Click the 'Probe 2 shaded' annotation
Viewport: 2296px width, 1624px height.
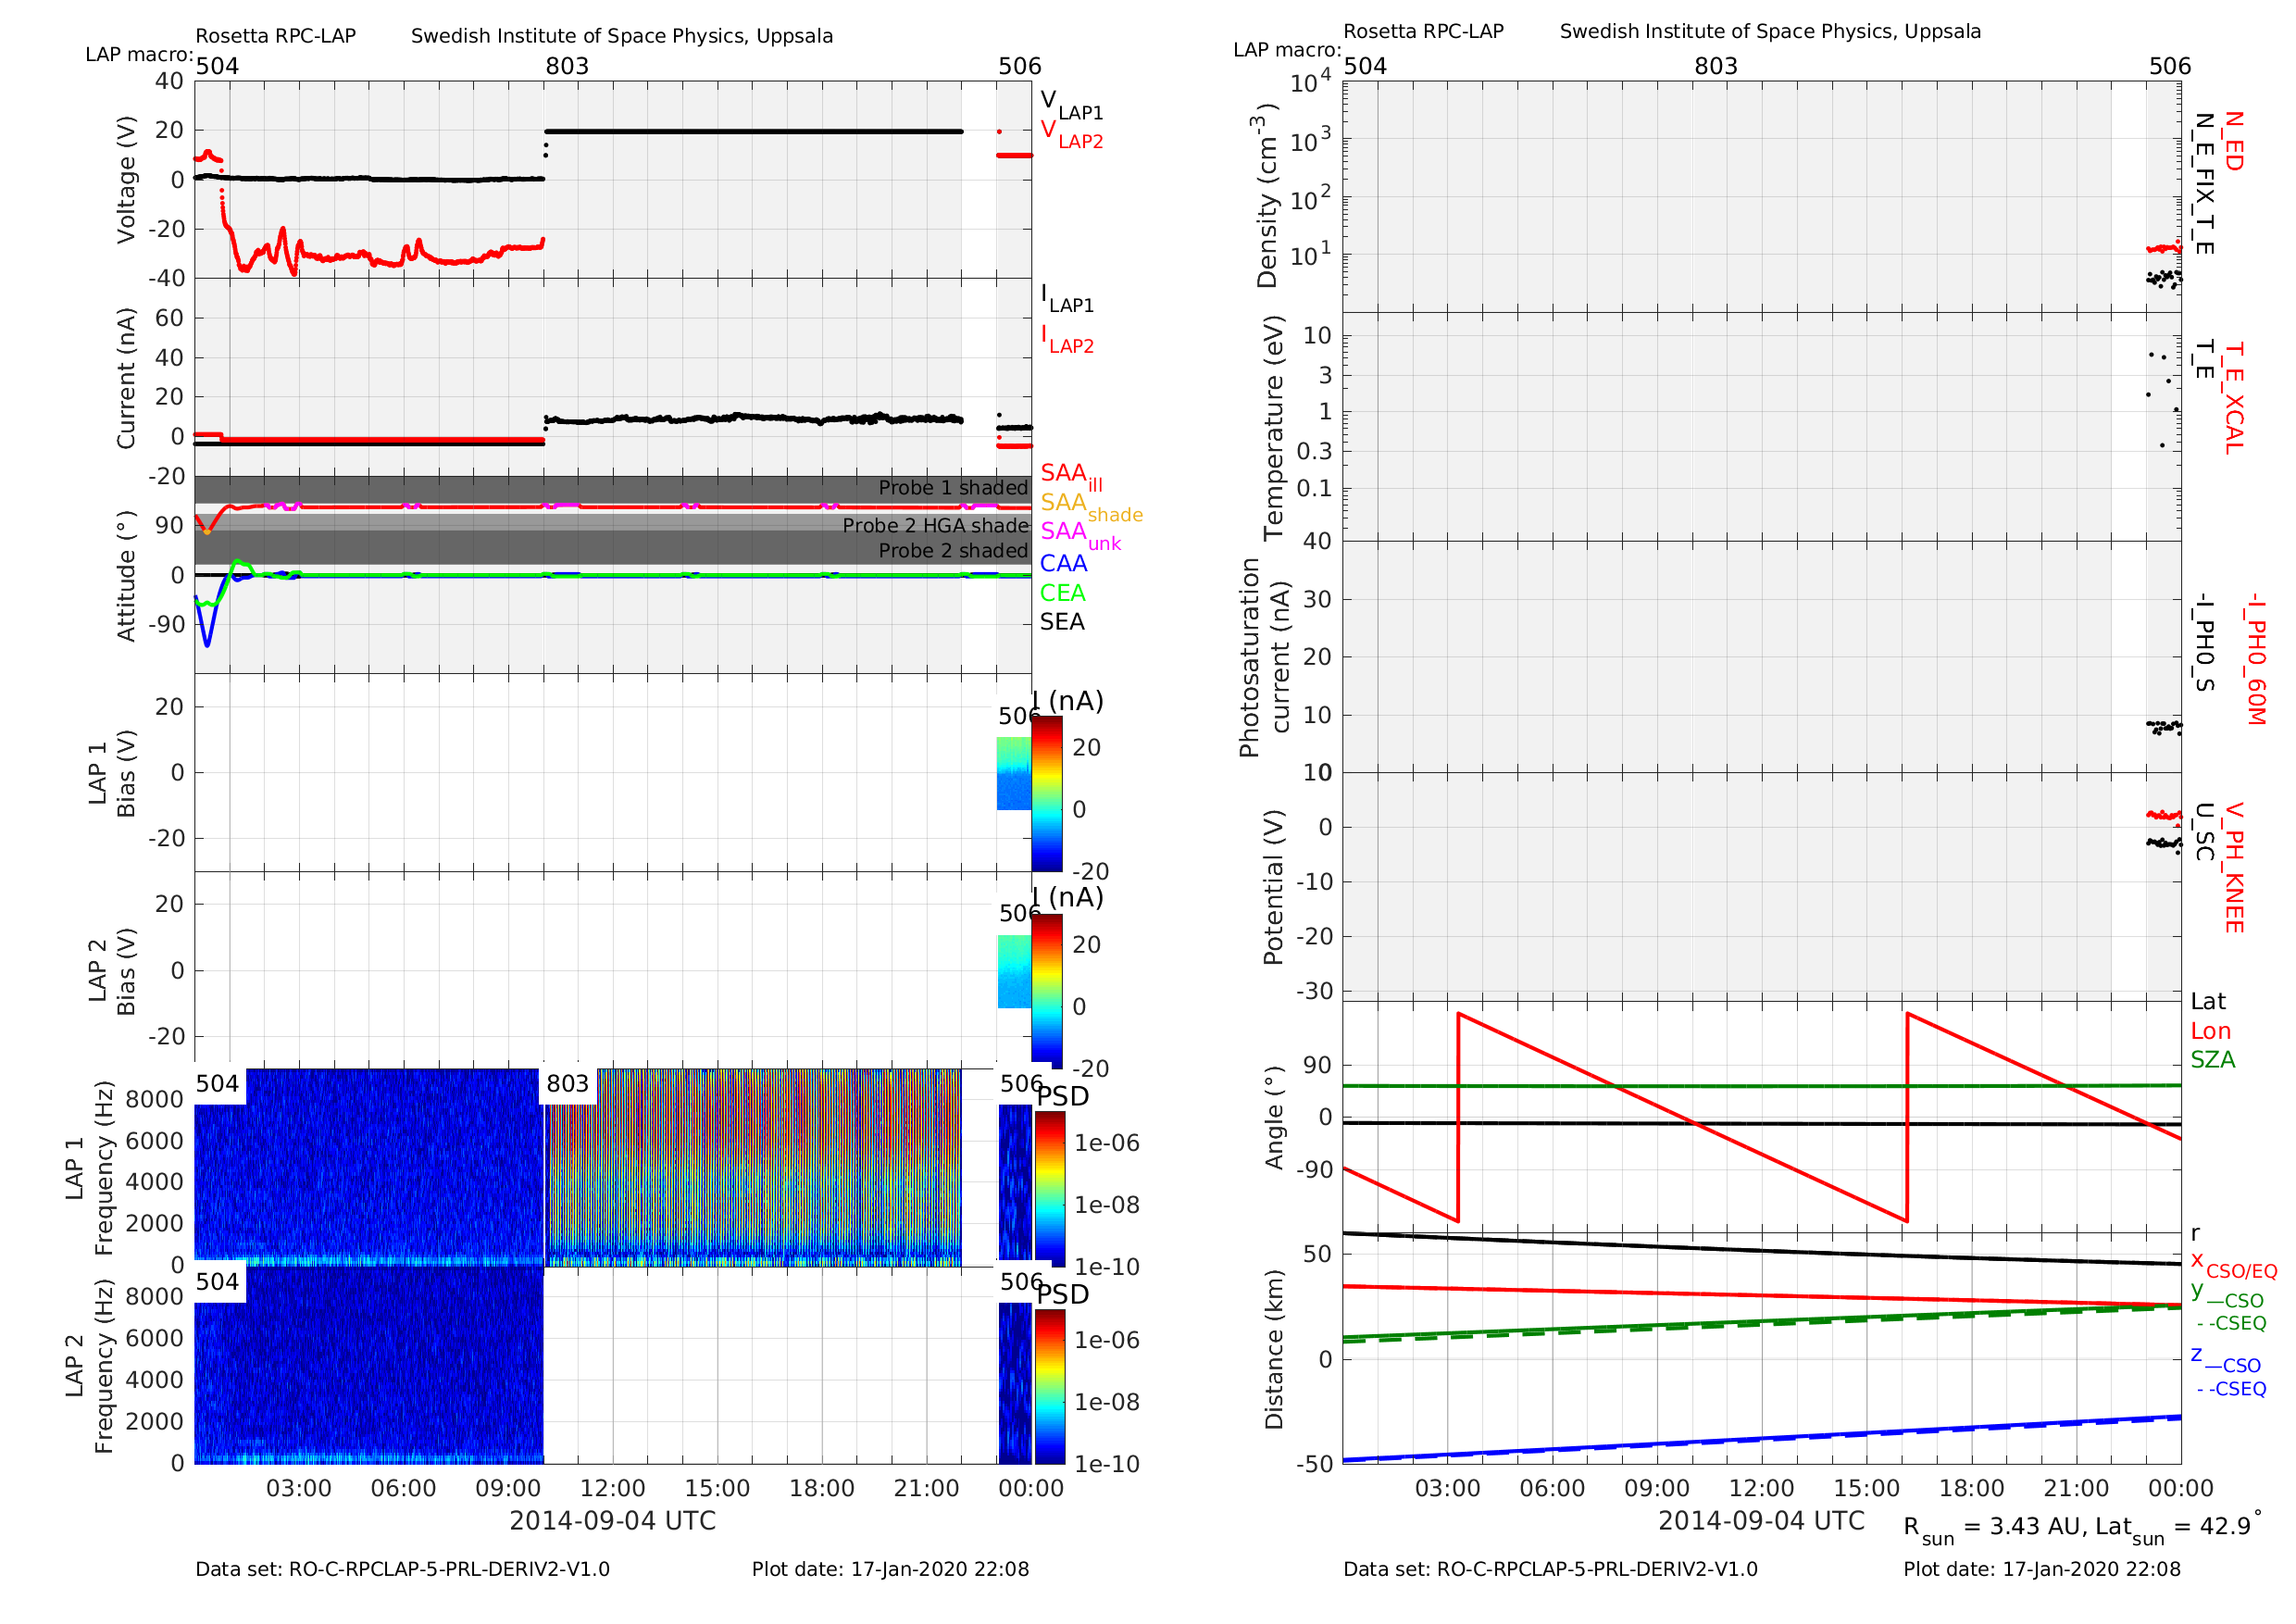[x=953, y=551]
